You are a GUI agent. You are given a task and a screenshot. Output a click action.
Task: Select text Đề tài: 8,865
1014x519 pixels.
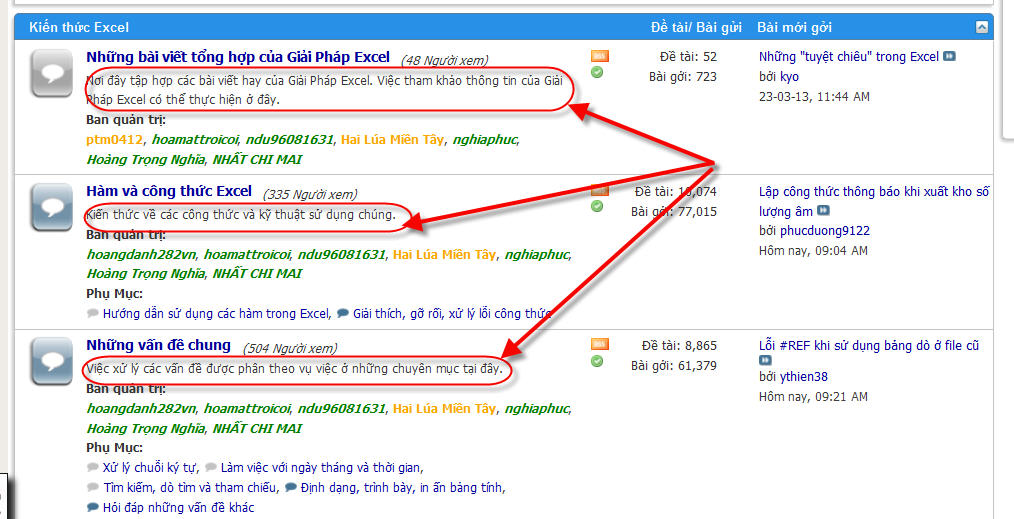[679, 346]
